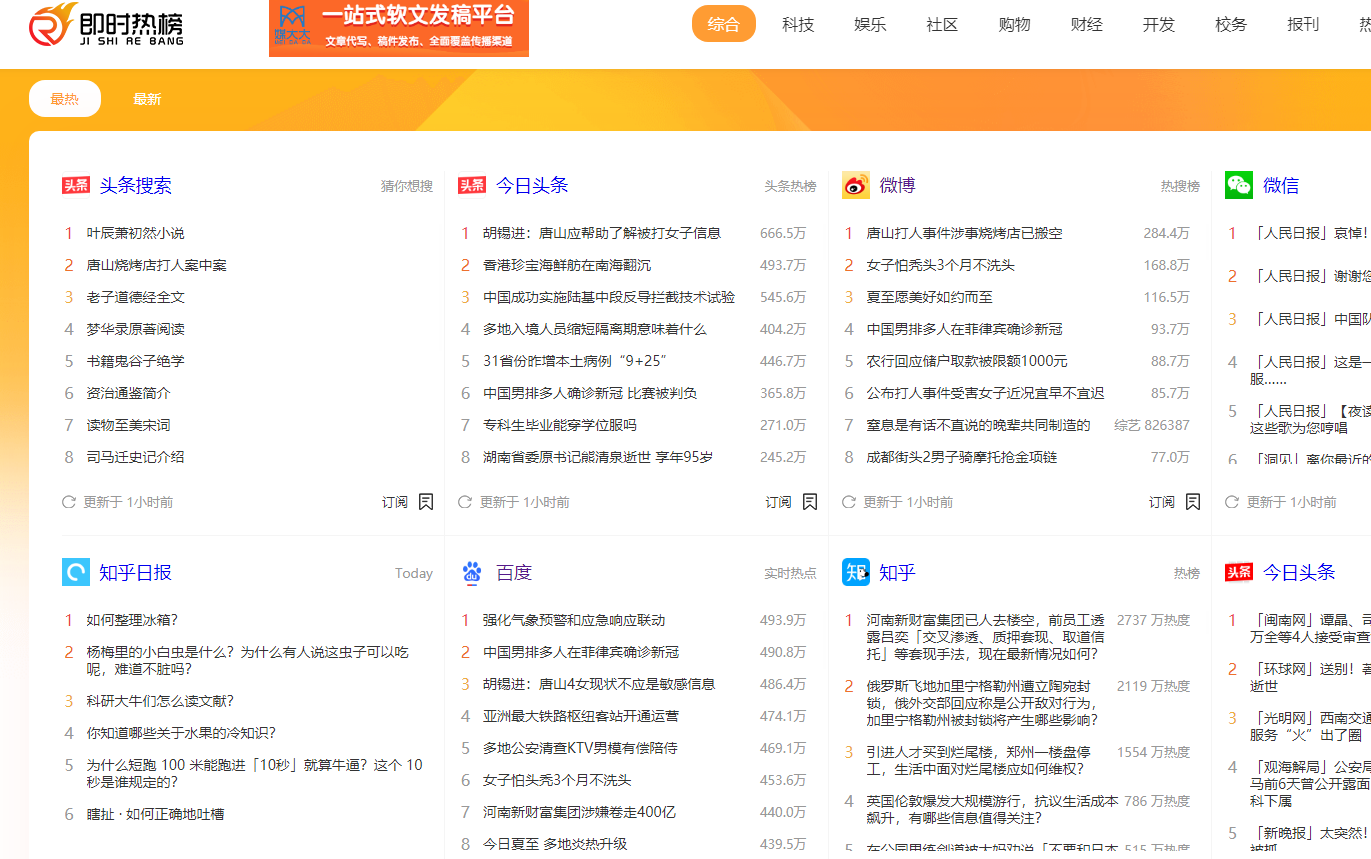Image resolution: width=1371 pixels, height=859 pixels.
Task: Click the 知乎日报 circular blue icon
Action: point(76,572)
